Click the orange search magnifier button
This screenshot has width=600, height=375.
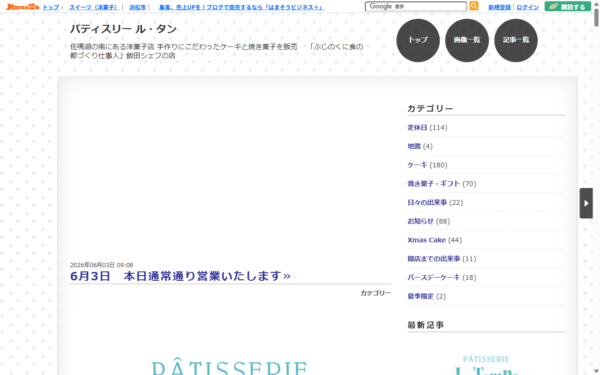tap(474, 6)
